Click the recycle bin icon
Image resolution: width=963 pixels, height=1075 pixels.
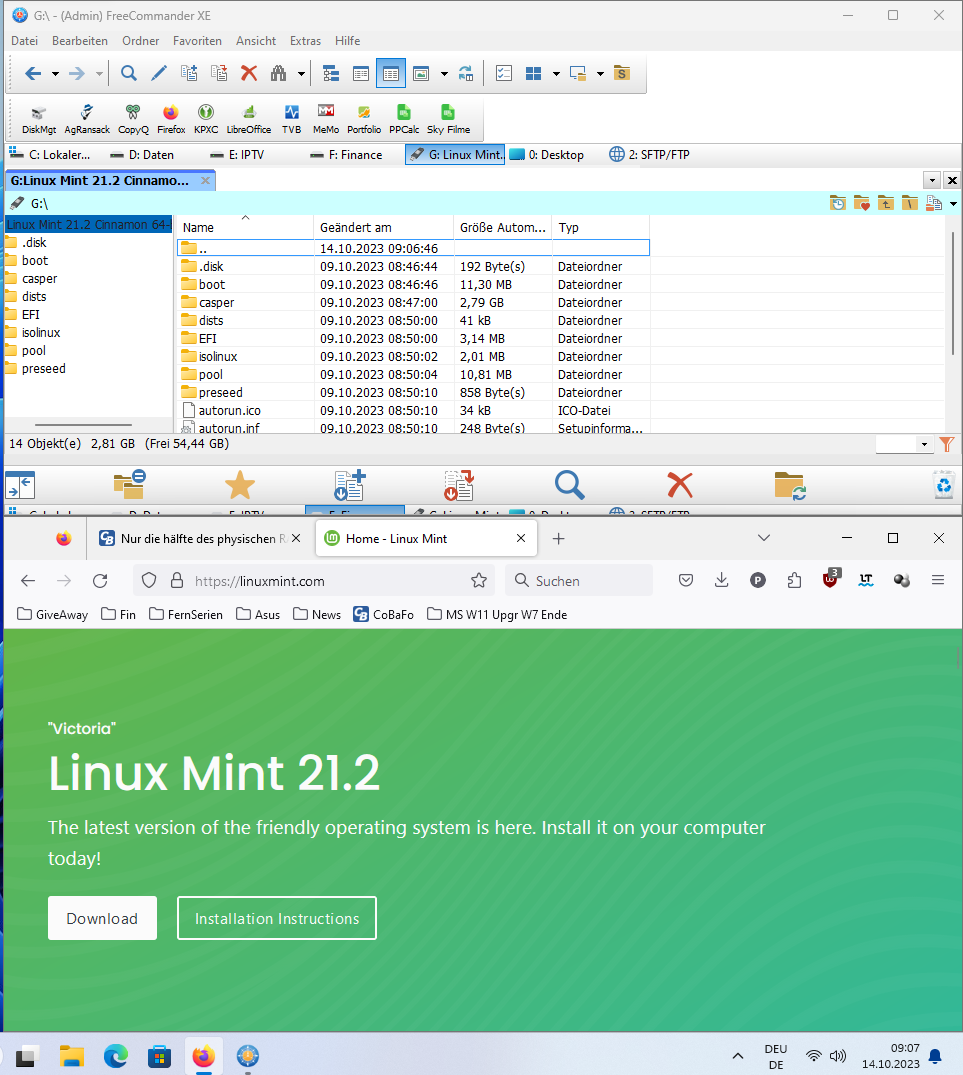coord(944,485)
